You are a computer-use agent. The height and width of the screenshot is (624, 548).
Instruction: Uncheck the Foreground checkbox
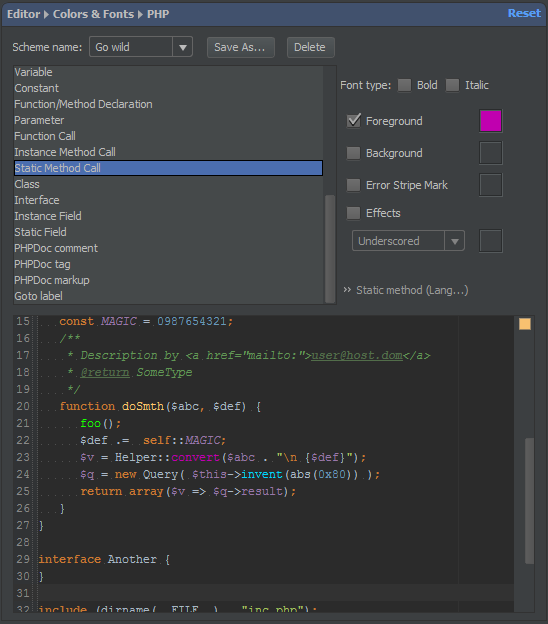pos(353,121)
